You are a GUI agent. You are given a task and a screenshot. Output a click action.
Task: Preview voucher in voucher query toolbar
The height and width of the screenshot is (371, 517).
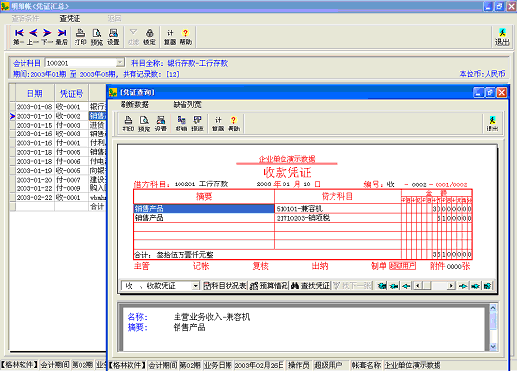click(144, 123)
